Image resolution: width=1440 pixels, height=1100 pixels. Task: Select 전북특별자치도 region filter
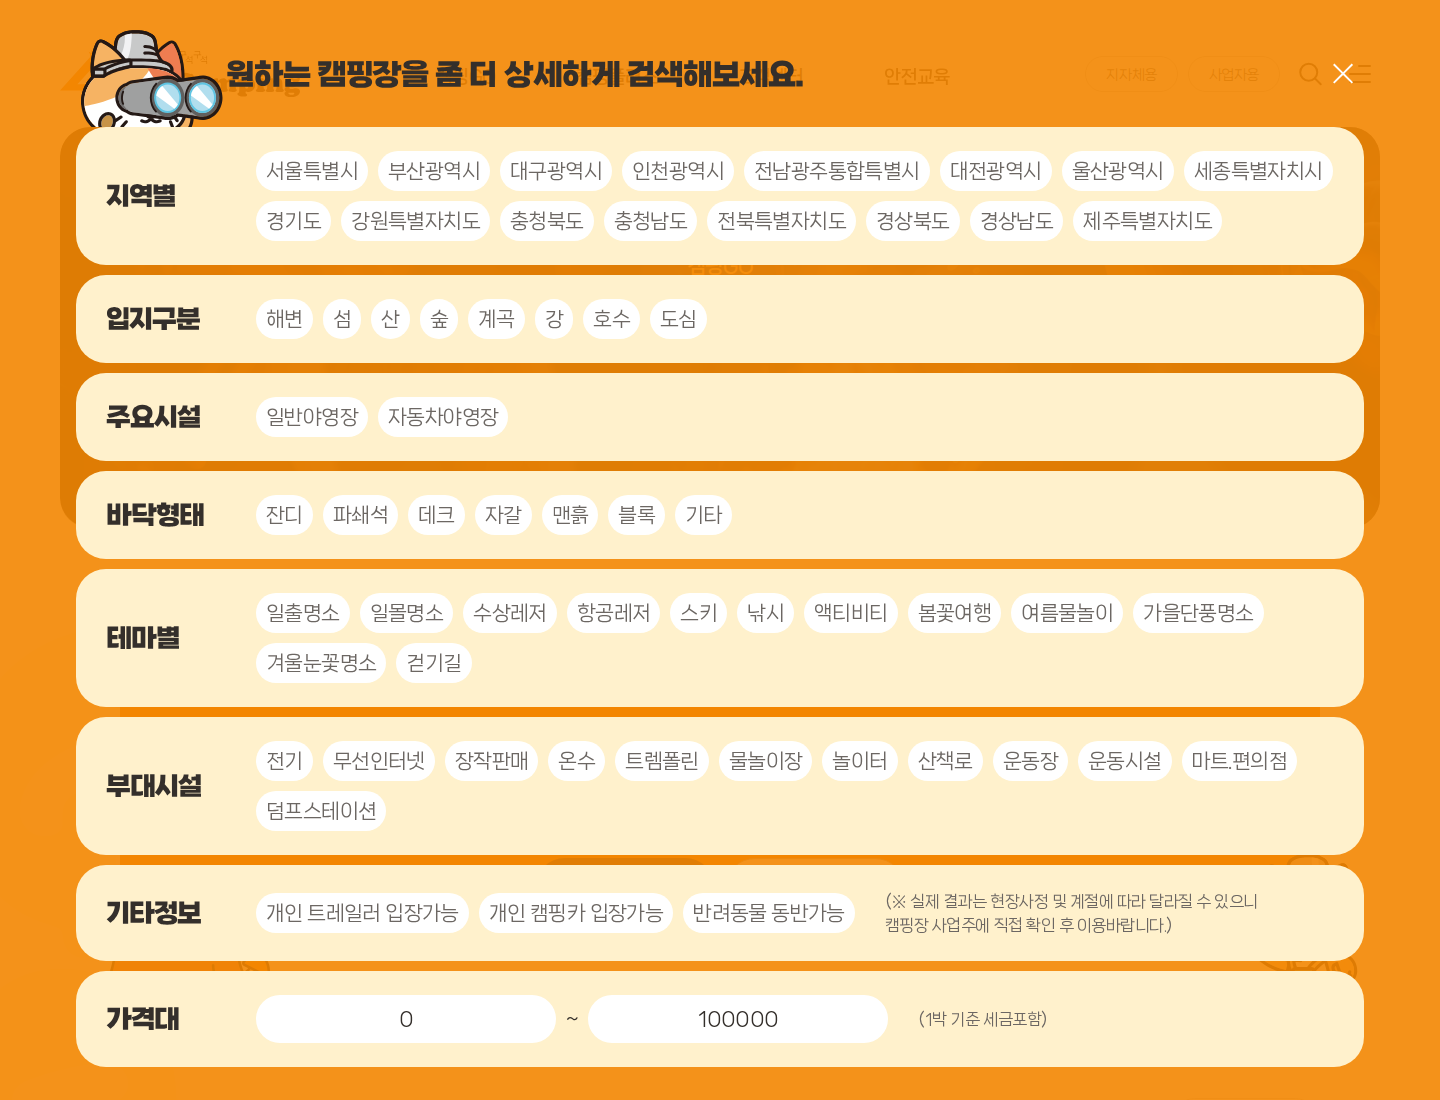coord(782,221)
